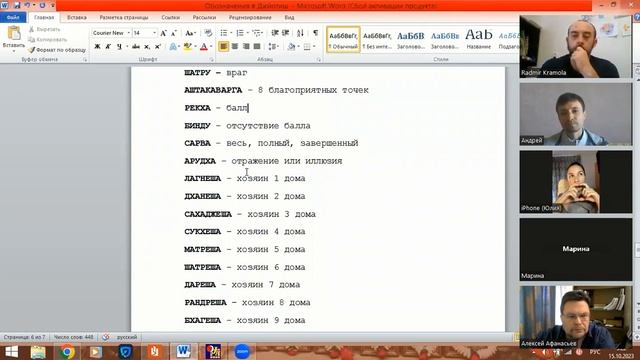
Task: Click the Decrease Indent icon
Action: click(x=275, y=33)
